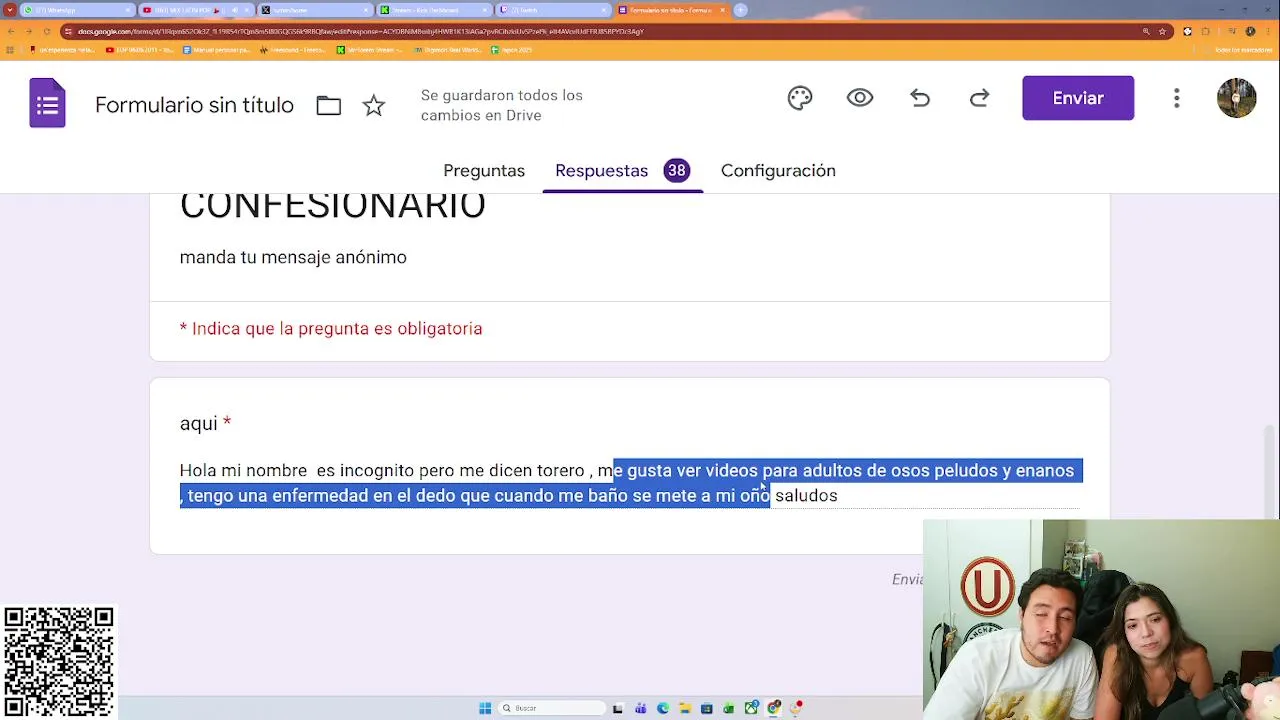
Task: Click the QR code image
Action: [x=59, y=662]
